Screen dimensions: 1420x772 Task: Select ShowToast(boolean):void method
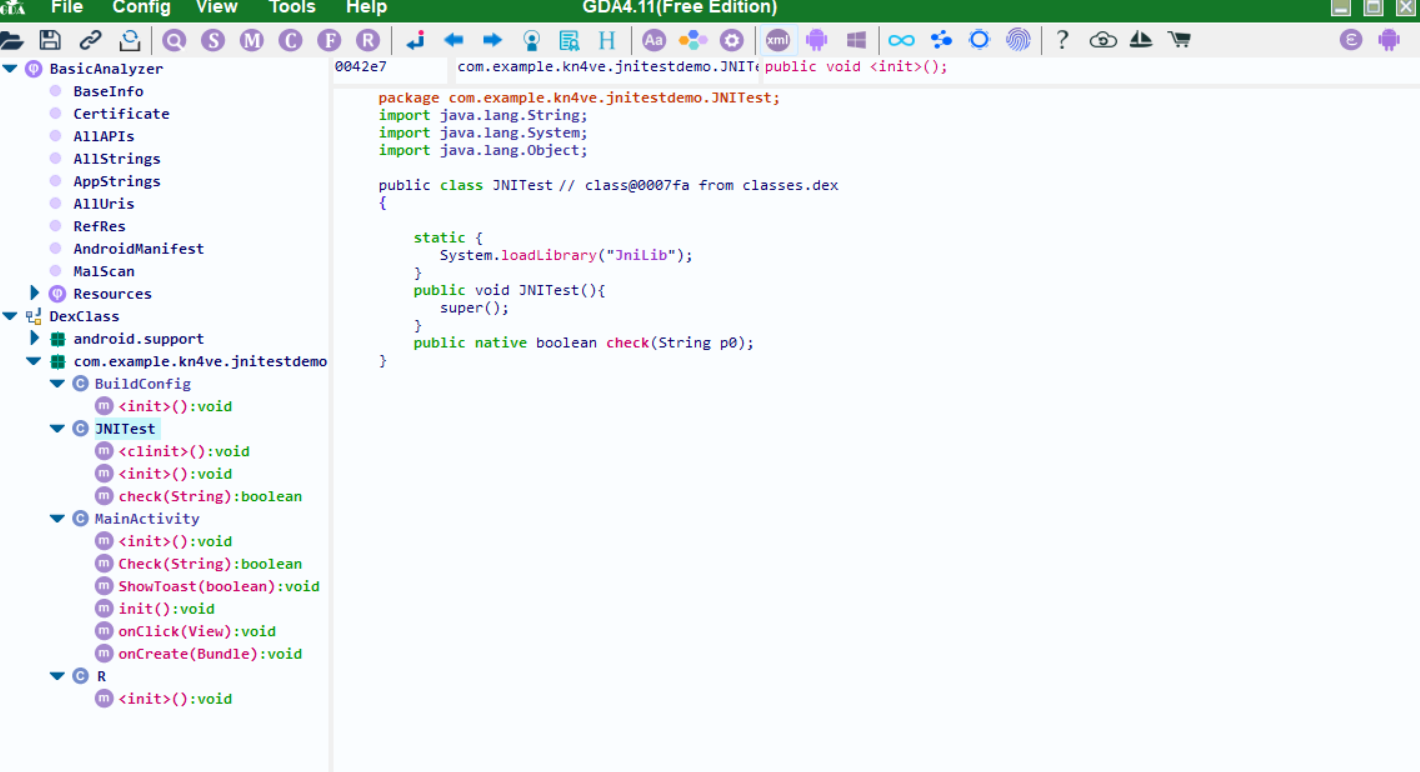219,586
